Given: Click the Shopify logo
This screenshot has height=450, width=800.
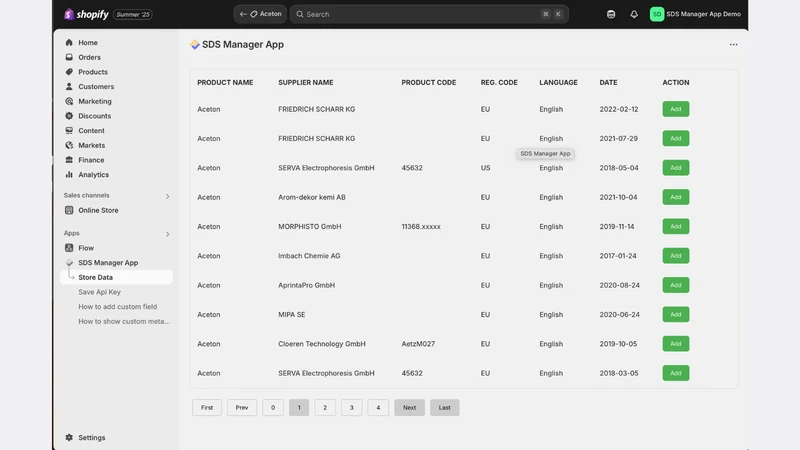Looking at the screenshot, I should [x=87, y=14].
